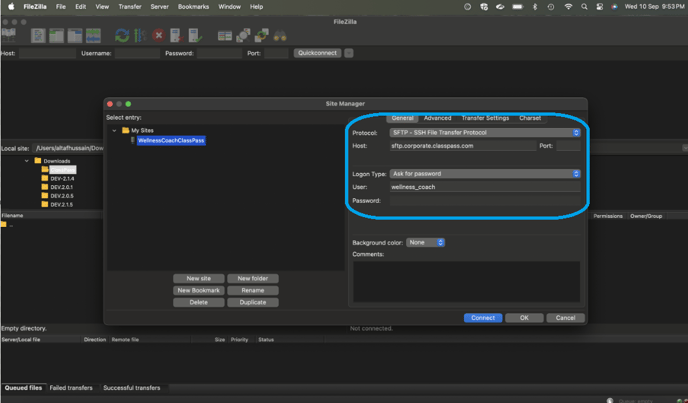This screenshot has width=688, height=403.
Task: Click the Cancel button in Site Manager
Action: pyautogui.click(x=565, y=318)
